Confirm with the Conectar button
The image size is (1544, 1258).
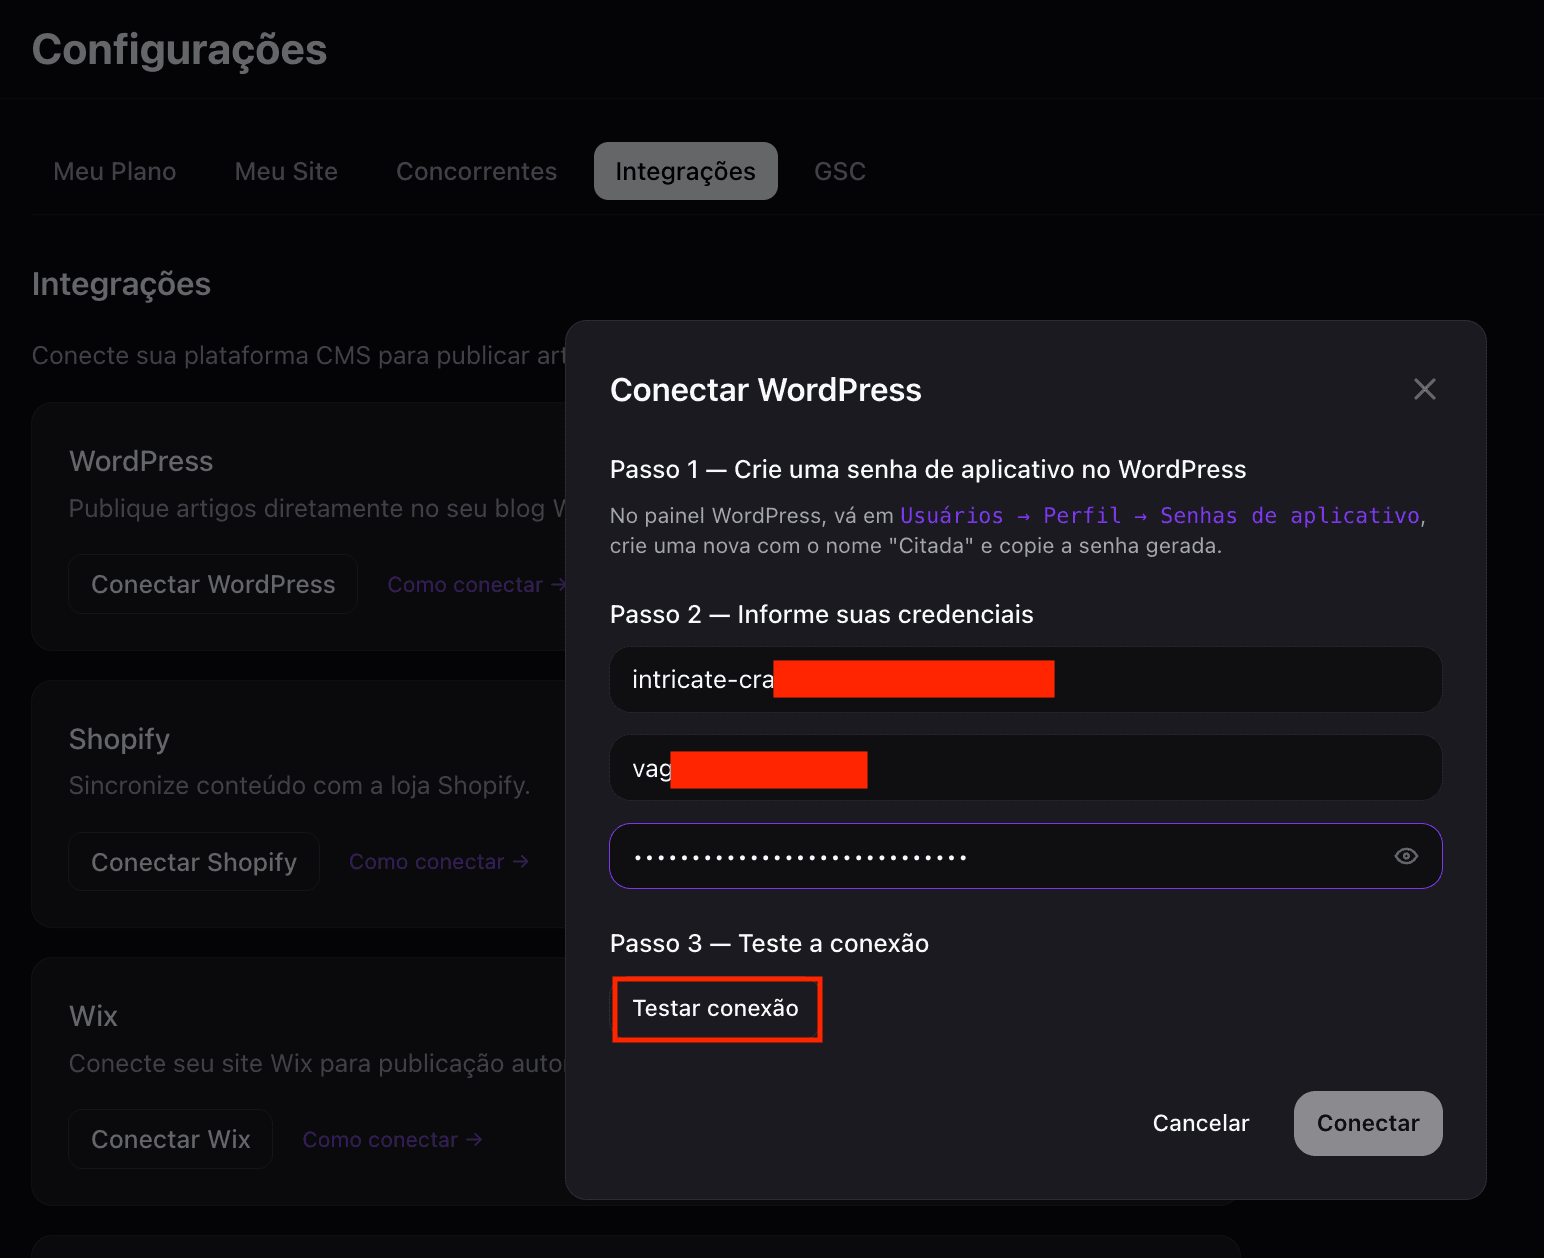coord(1368,1123)
